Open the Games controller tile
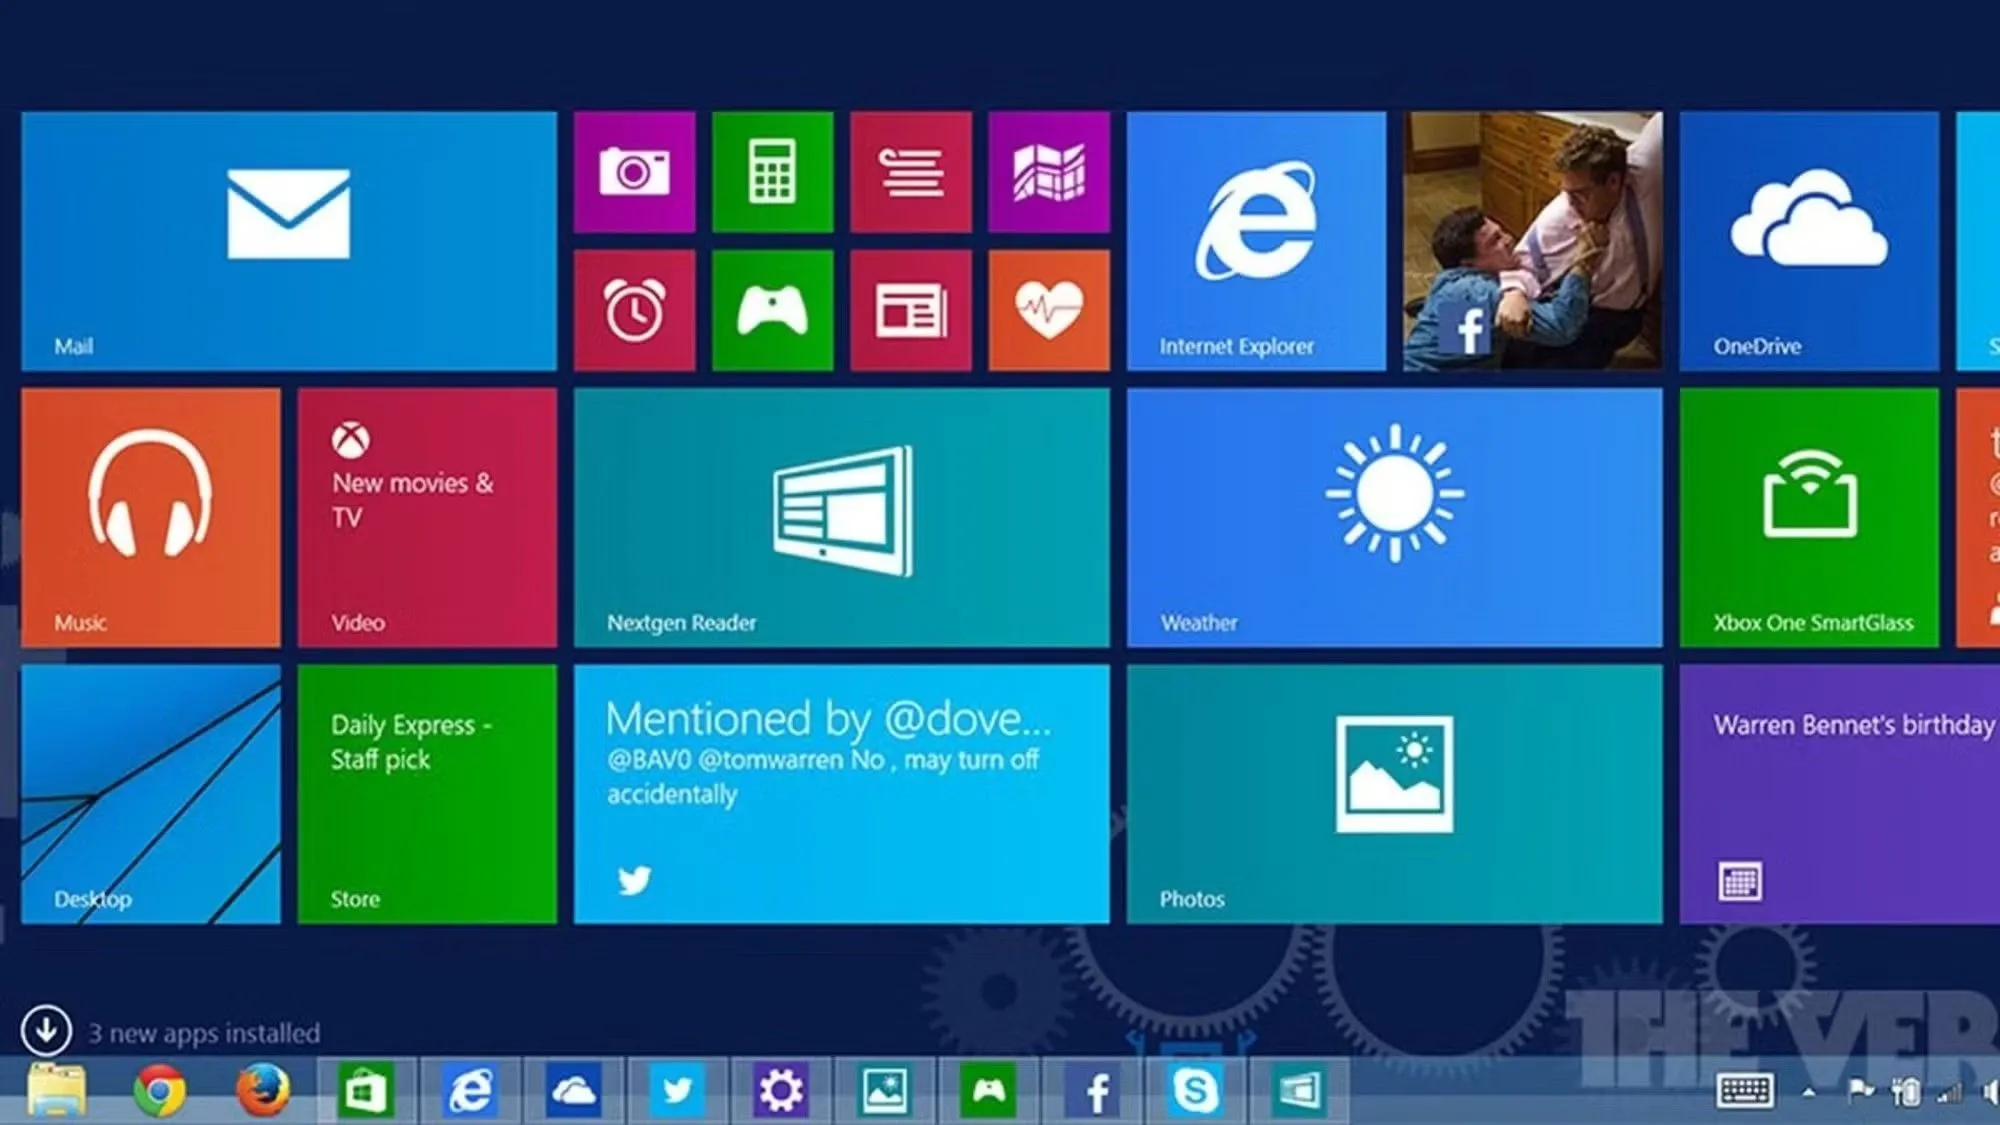This screenshot has height=1125, width=2000. coord(772,310)
